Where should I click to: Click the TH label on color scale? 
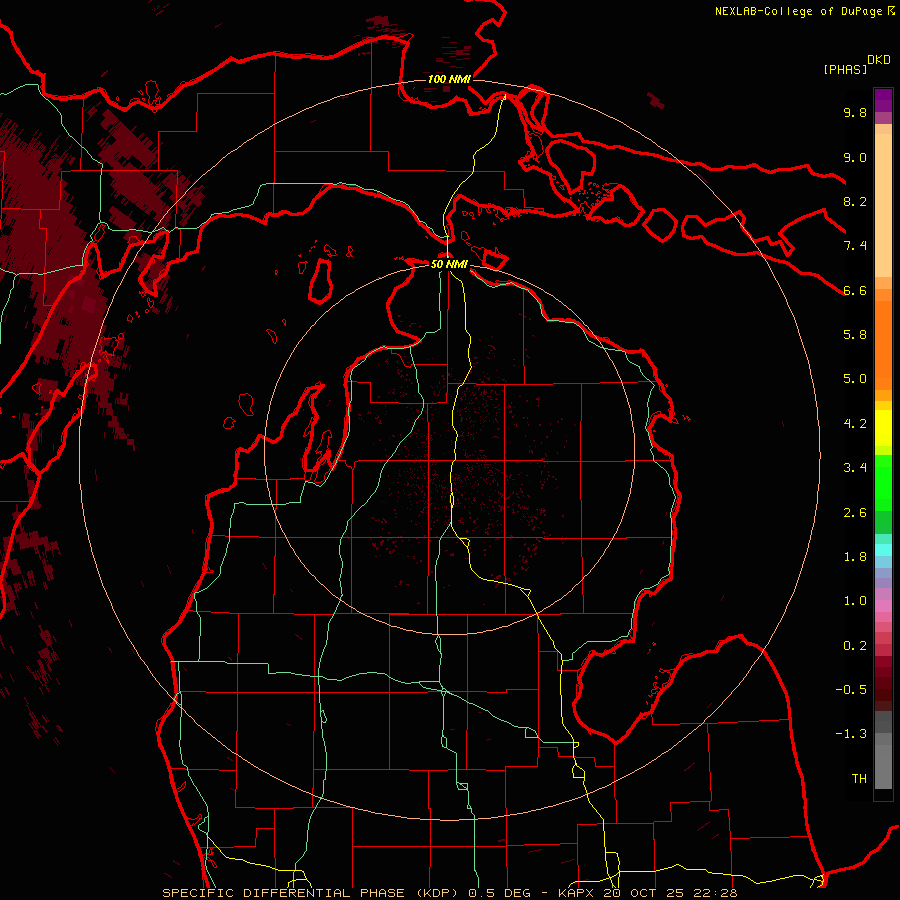pos(859,779)
